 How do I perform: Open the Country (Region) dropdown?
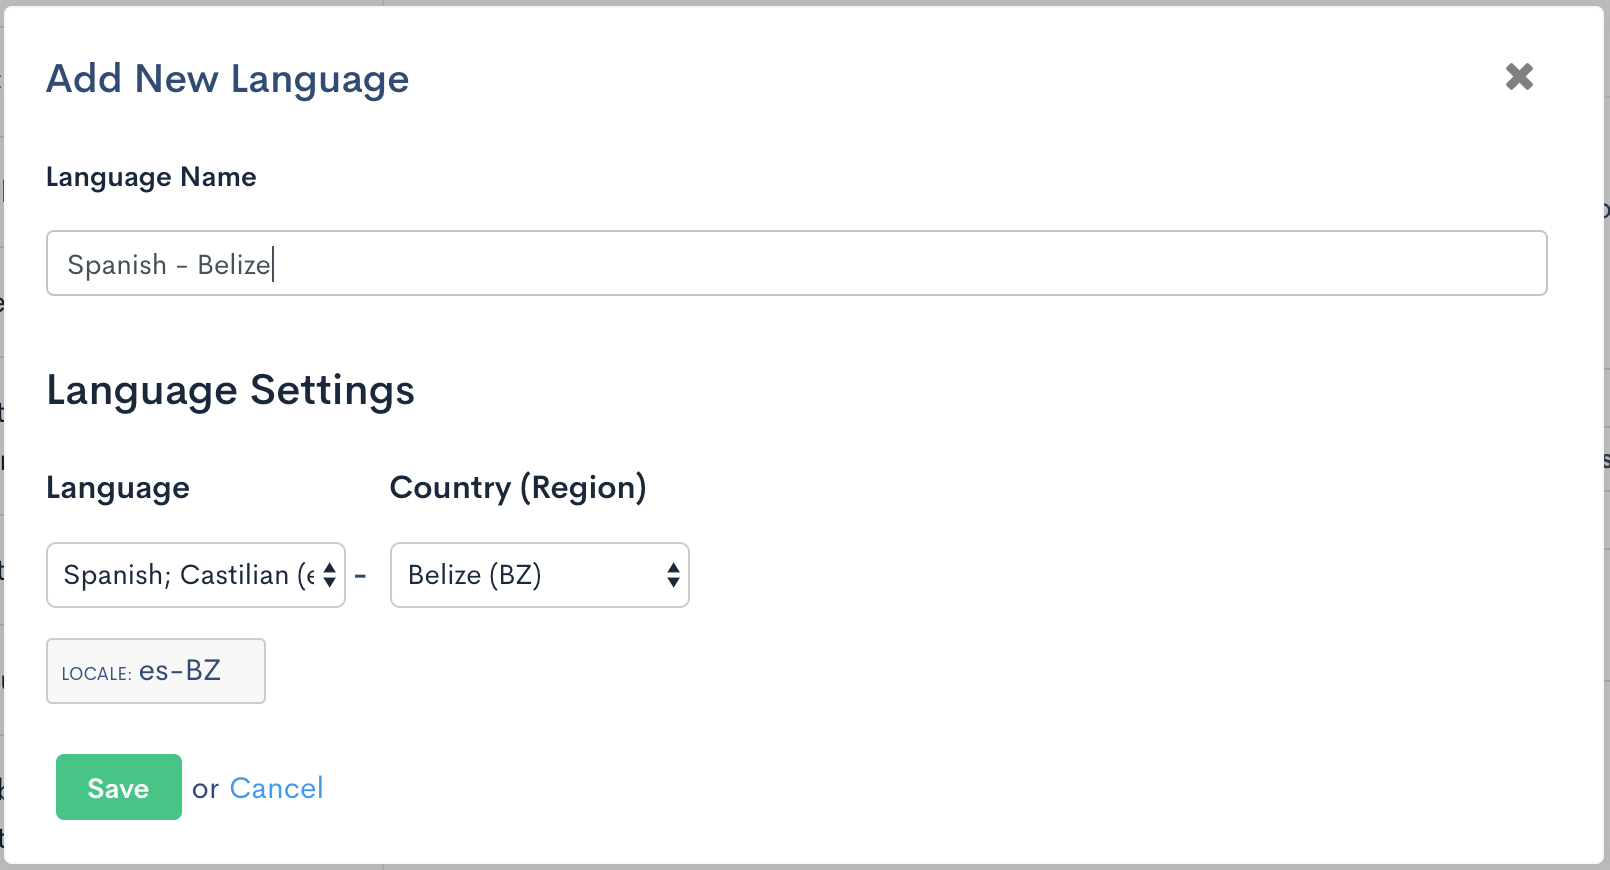pos(540,575)
